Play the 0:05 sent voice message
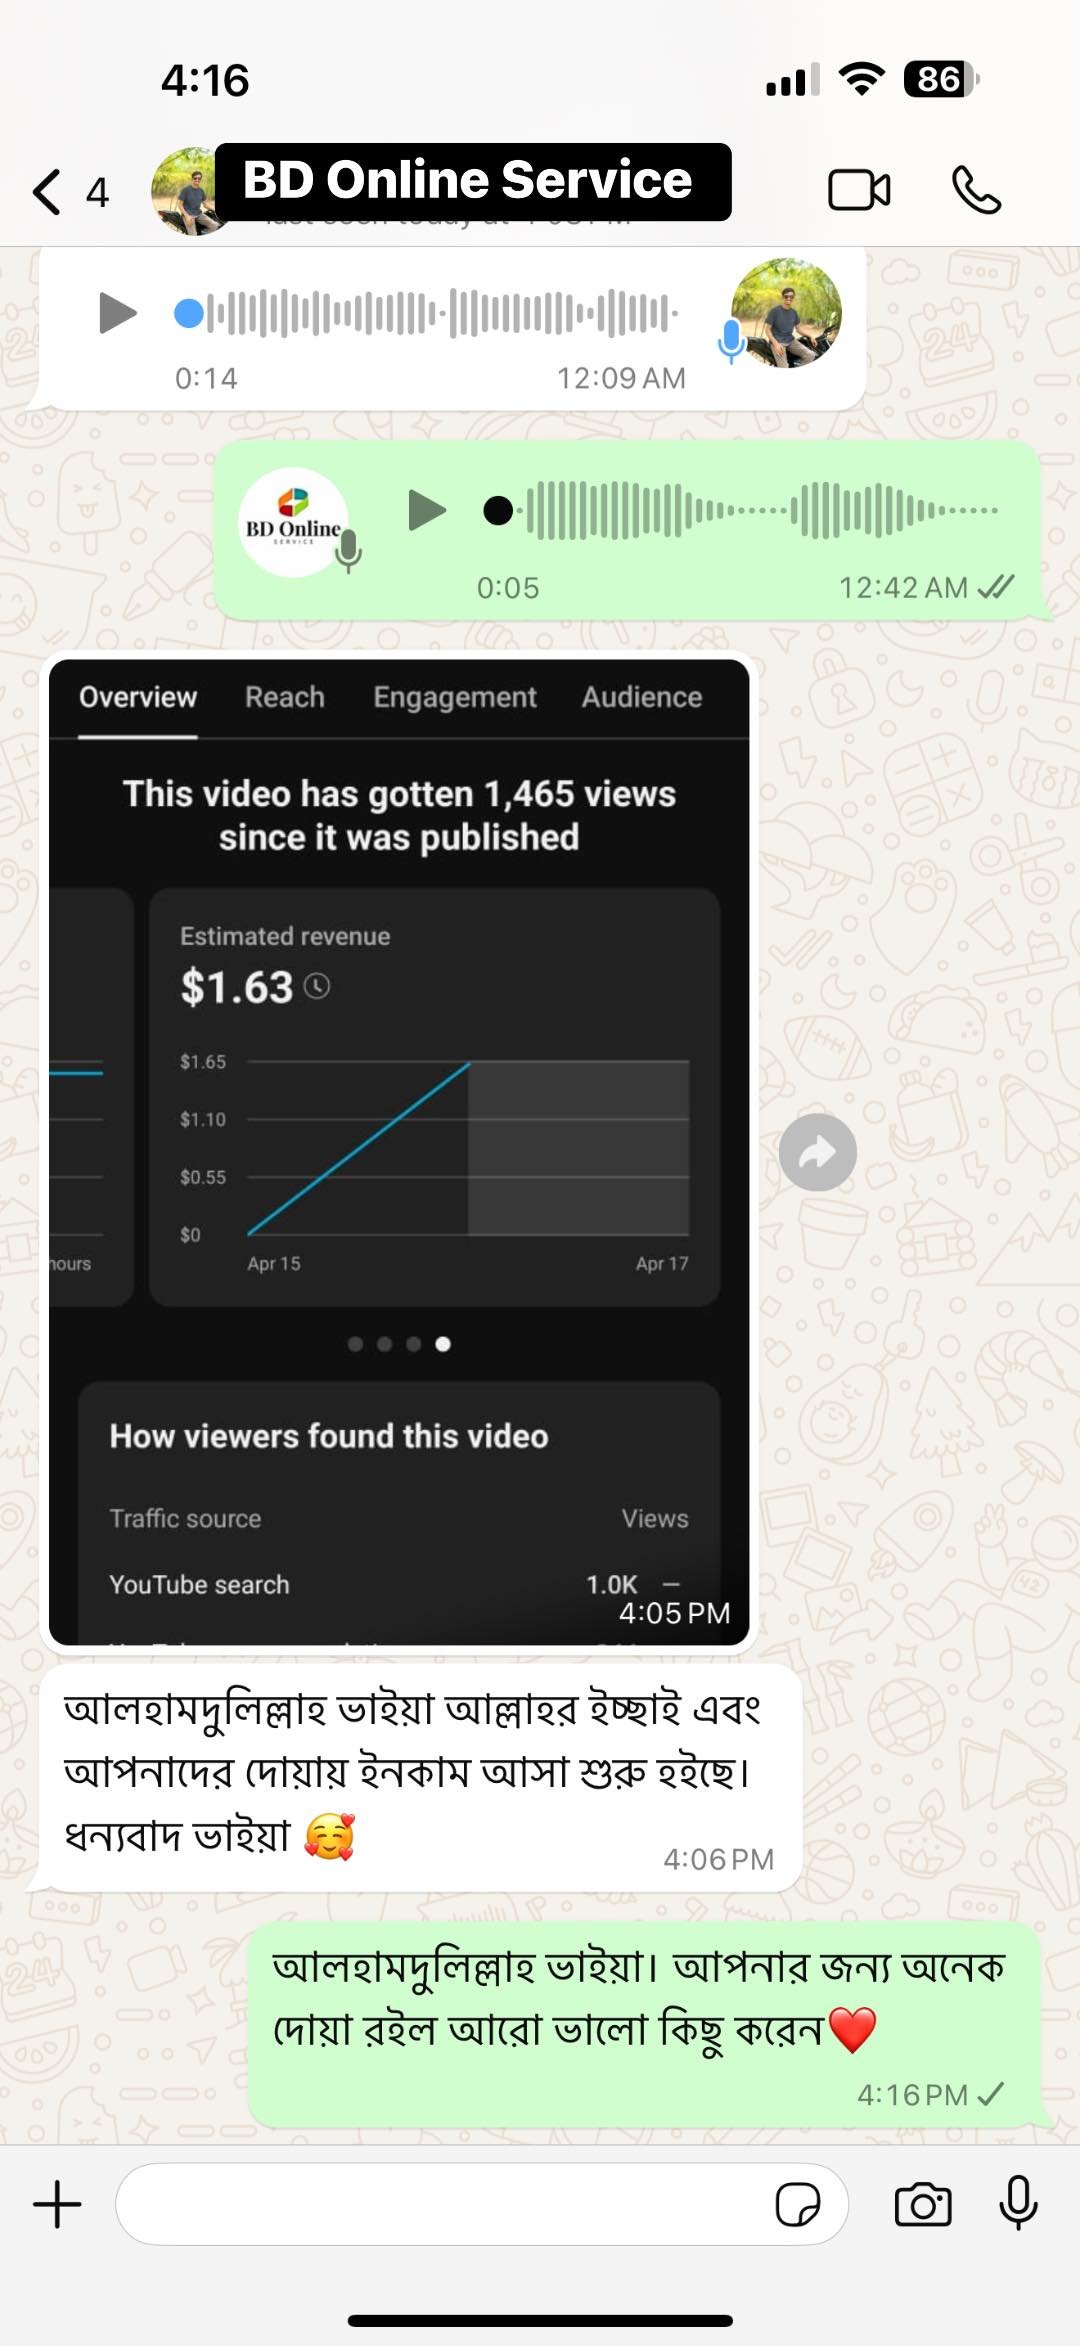The height and width of the screenshot is (2346, 1080). click(427, 510)
